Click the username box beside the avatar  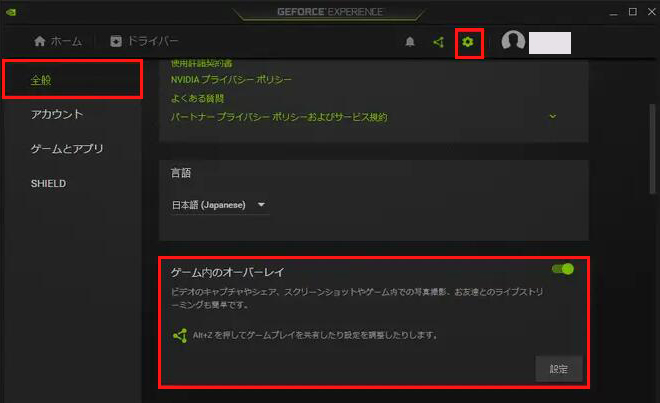[549, 42]
